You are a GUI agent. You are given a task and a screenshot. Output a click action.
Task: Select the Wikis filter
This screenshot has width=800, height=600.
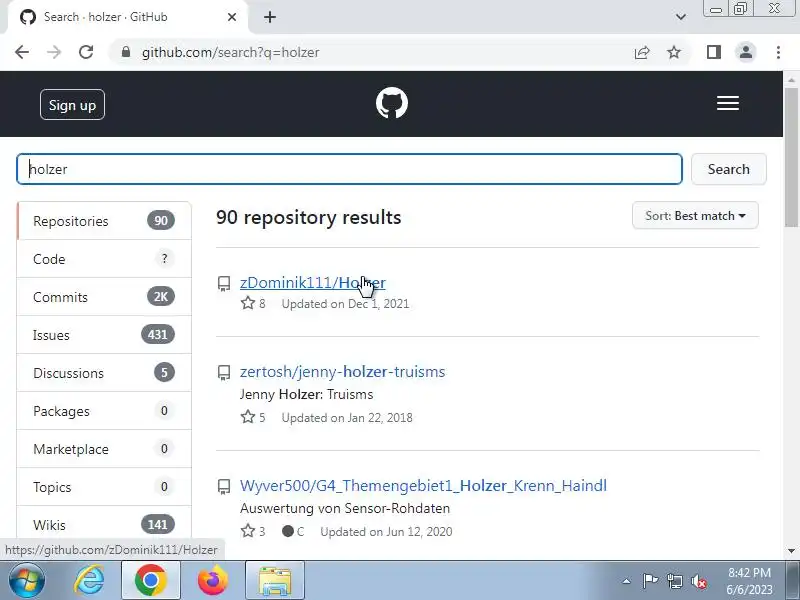104,524
